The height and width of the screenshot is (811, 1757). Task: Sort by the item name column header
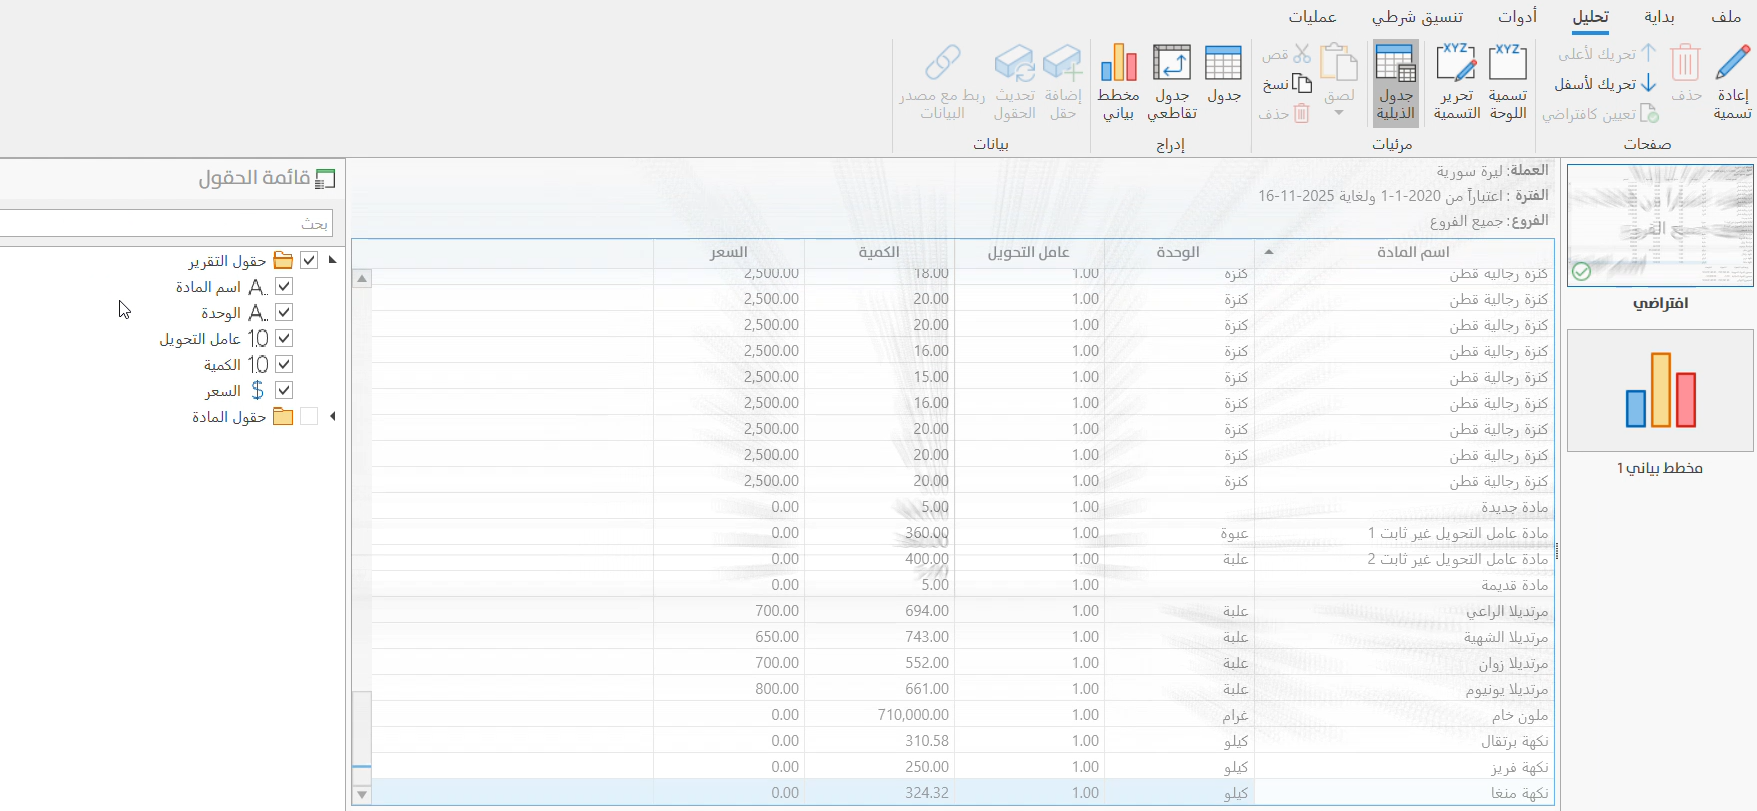[1412, 252]
